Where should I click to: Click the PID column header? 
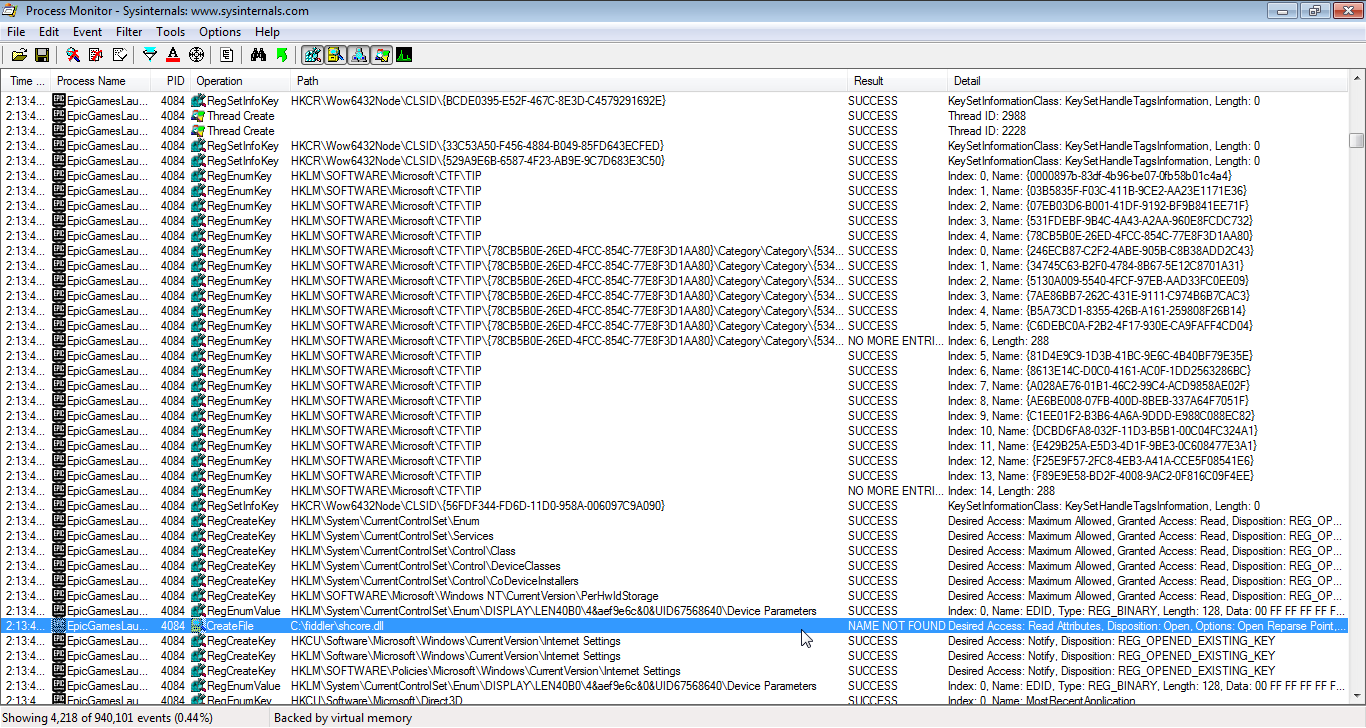[171, 81]
